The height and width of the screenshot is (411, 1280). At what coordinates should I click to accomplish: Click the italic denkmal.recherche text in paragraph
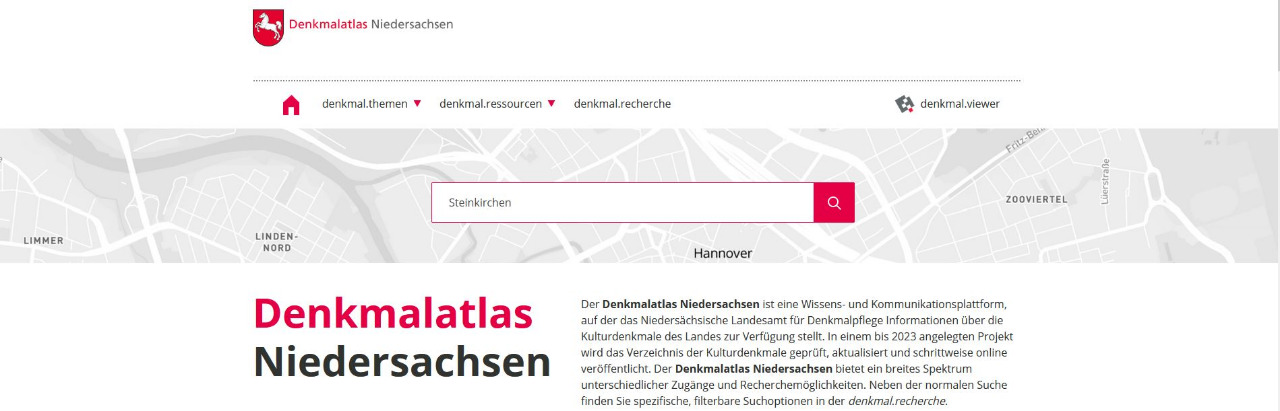coord(896,401)
